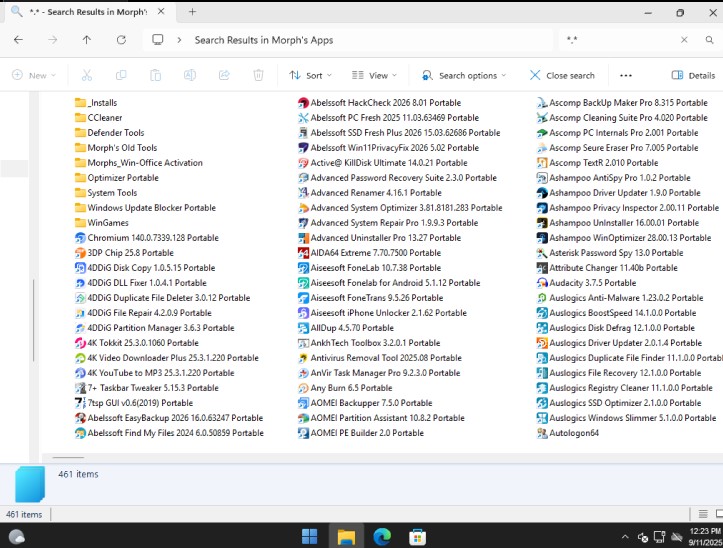Expand the Search options dropdown
723x548 pixels.
coord(464,75)
